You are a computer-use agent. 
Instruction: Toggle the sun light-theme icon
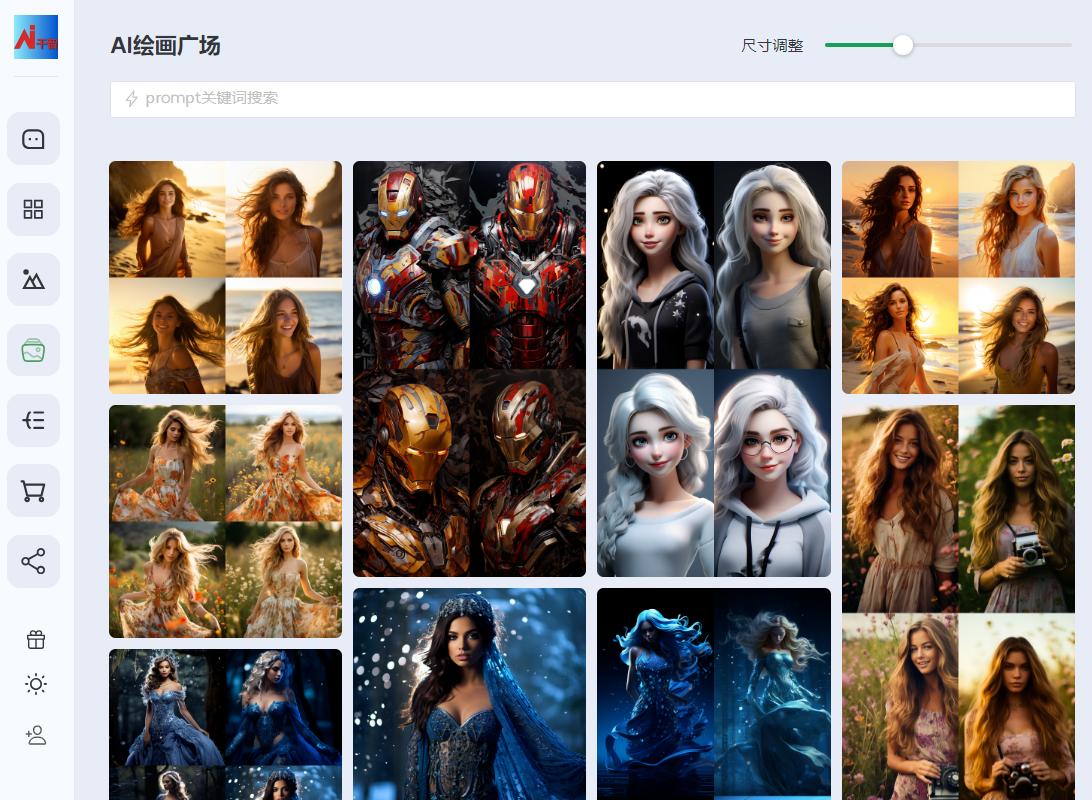coord(36,684)
